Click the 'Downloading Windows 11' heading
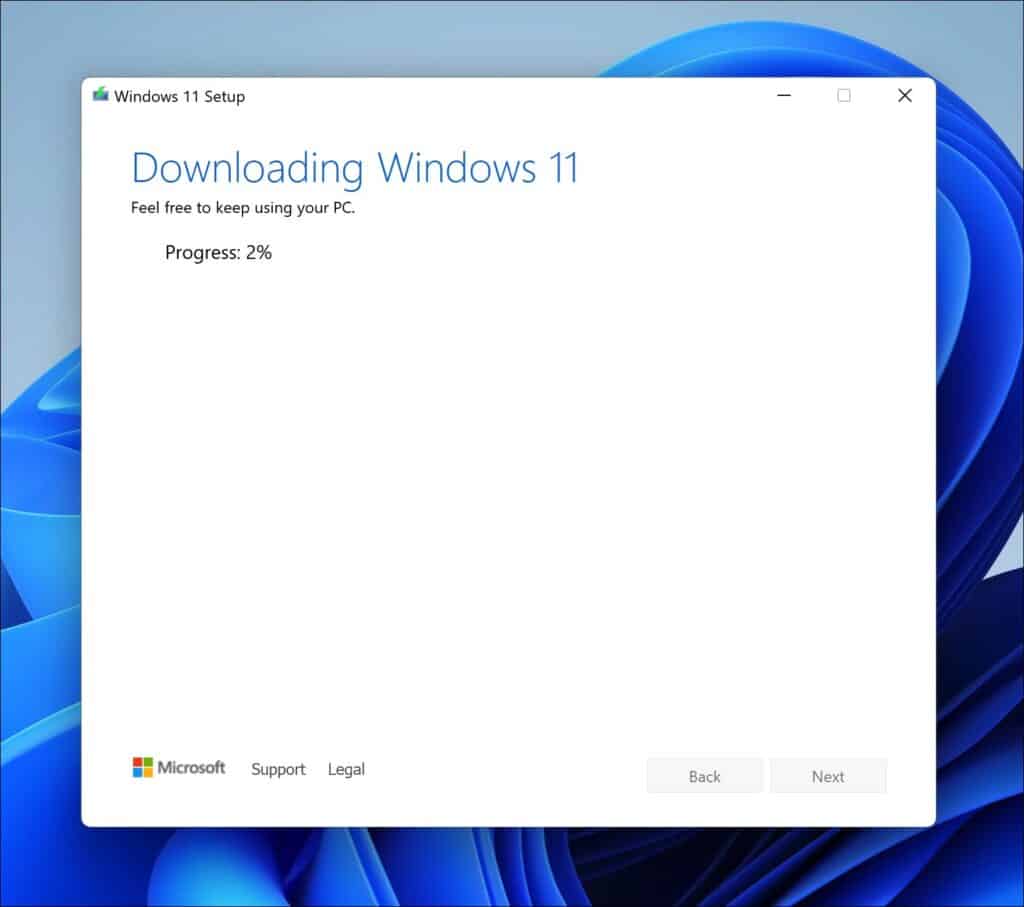1024x907 pixels. coord(355,168)
